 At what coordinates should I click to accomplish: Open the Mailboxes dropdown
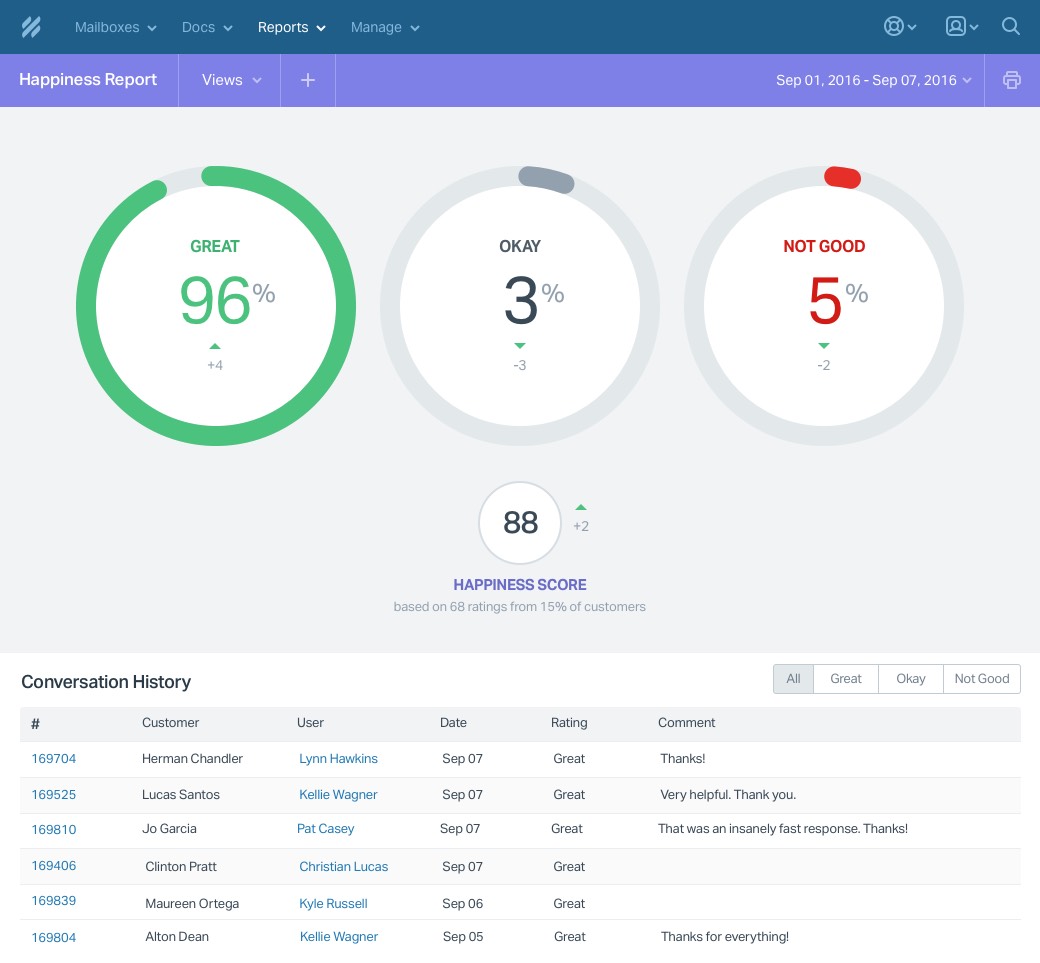[114, 27]
